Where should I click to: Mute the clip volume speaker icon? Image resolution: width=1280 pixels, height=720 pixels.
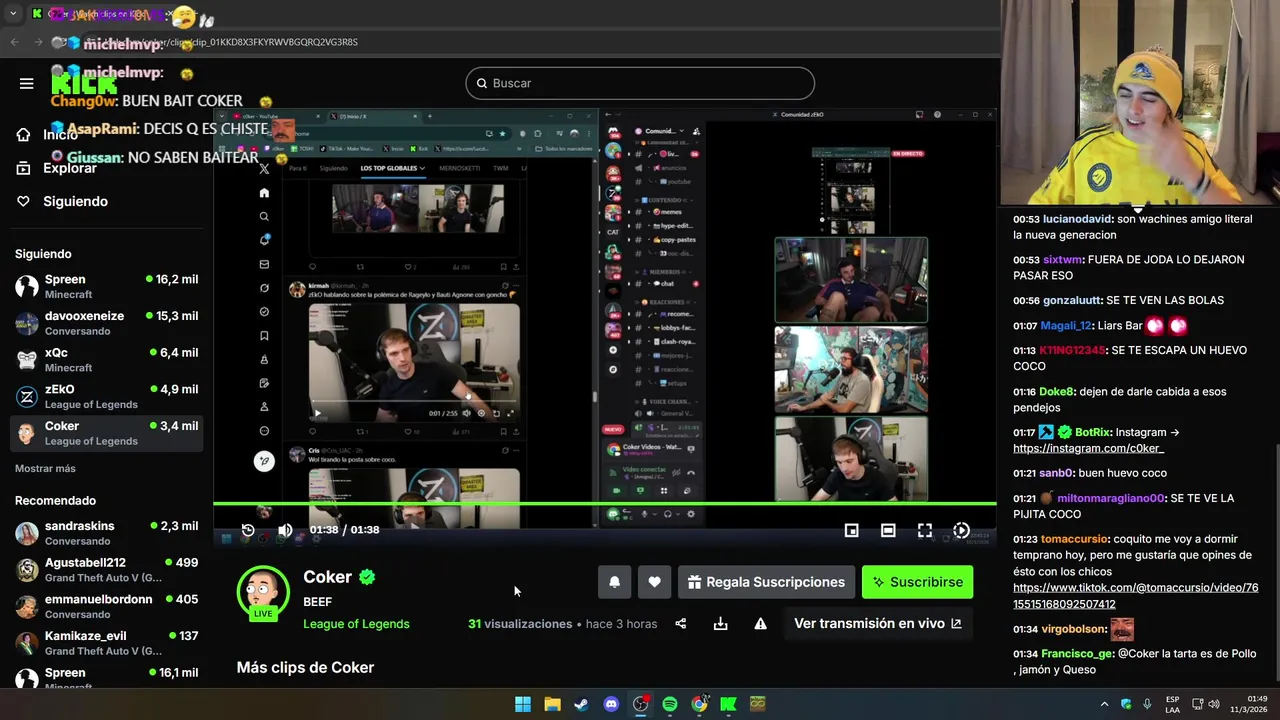[x=285, y=530]
